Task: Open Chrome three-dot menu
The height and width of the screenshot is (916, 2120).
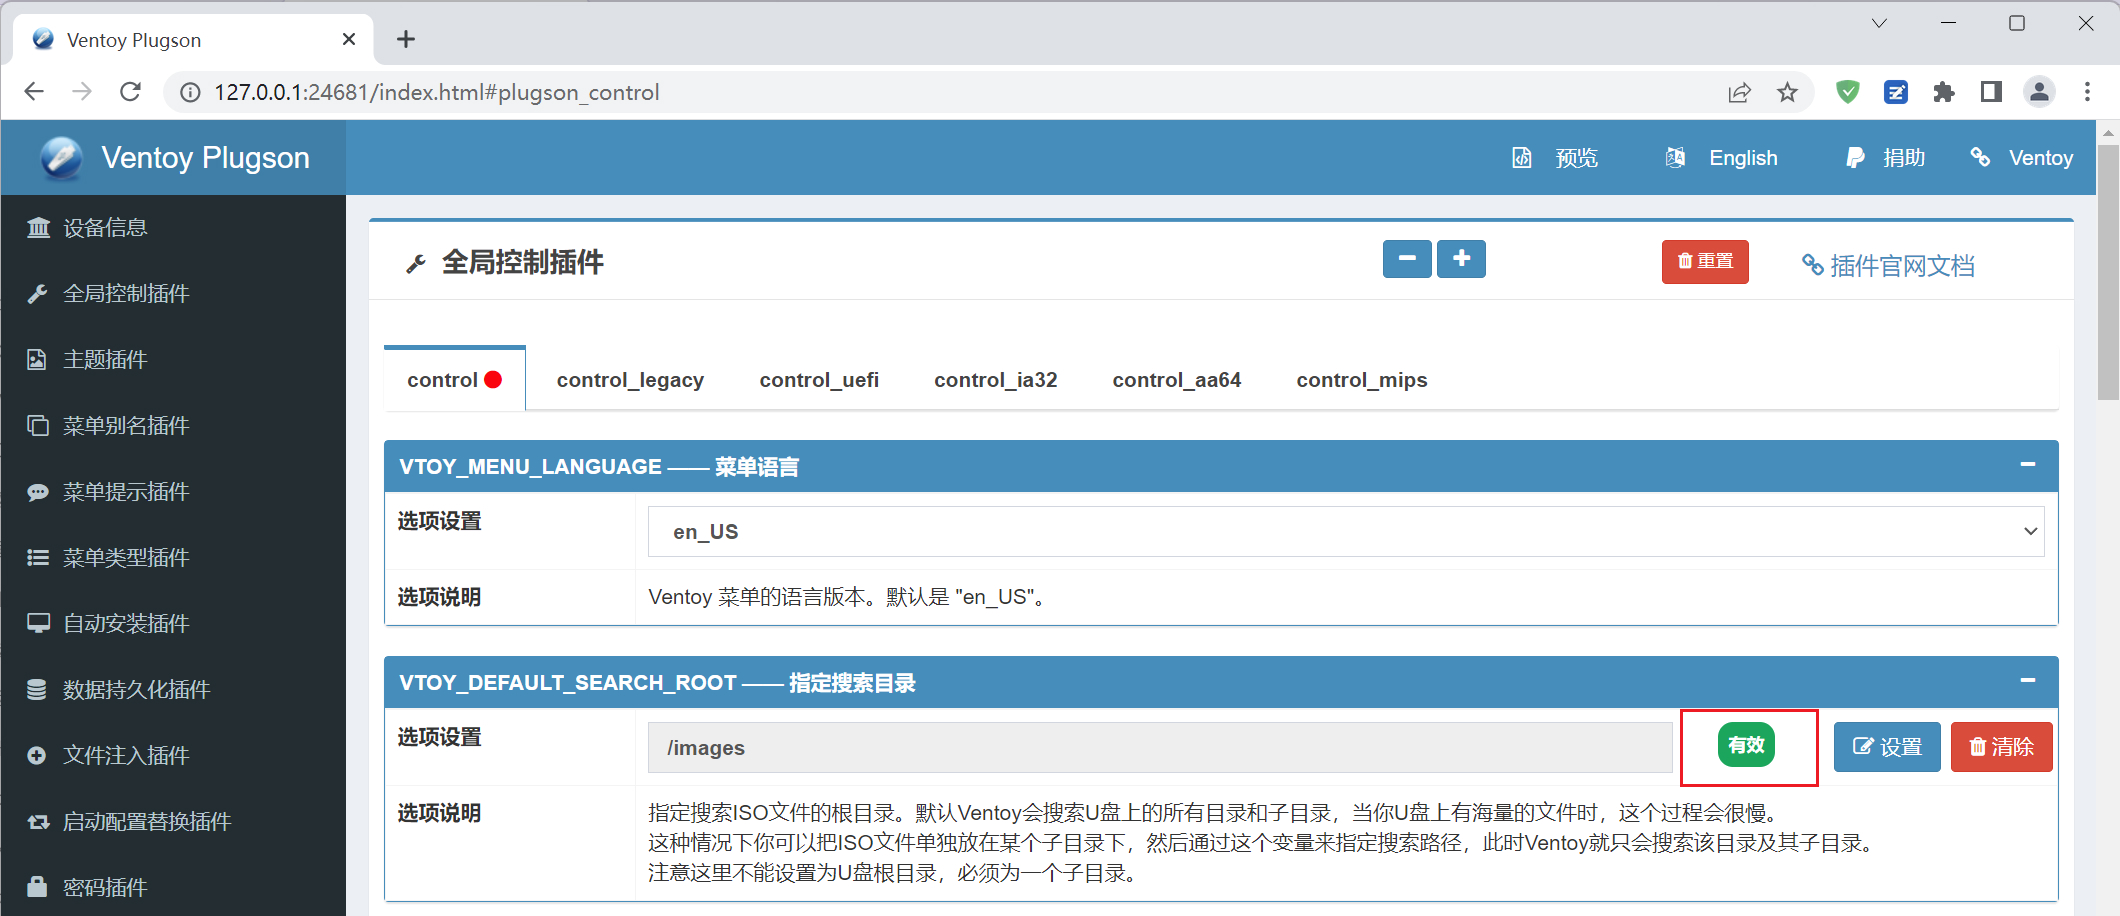Action: pos(2087,92)
